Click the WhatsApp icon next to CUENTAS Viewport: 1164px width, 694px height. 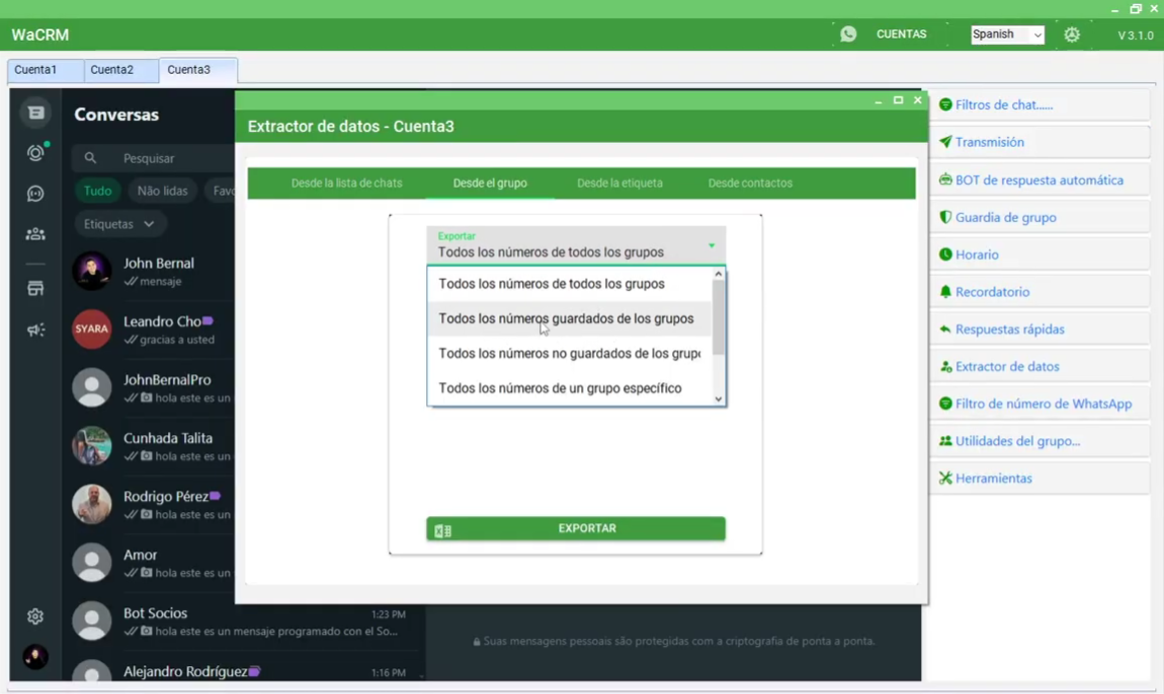point(848,33)
